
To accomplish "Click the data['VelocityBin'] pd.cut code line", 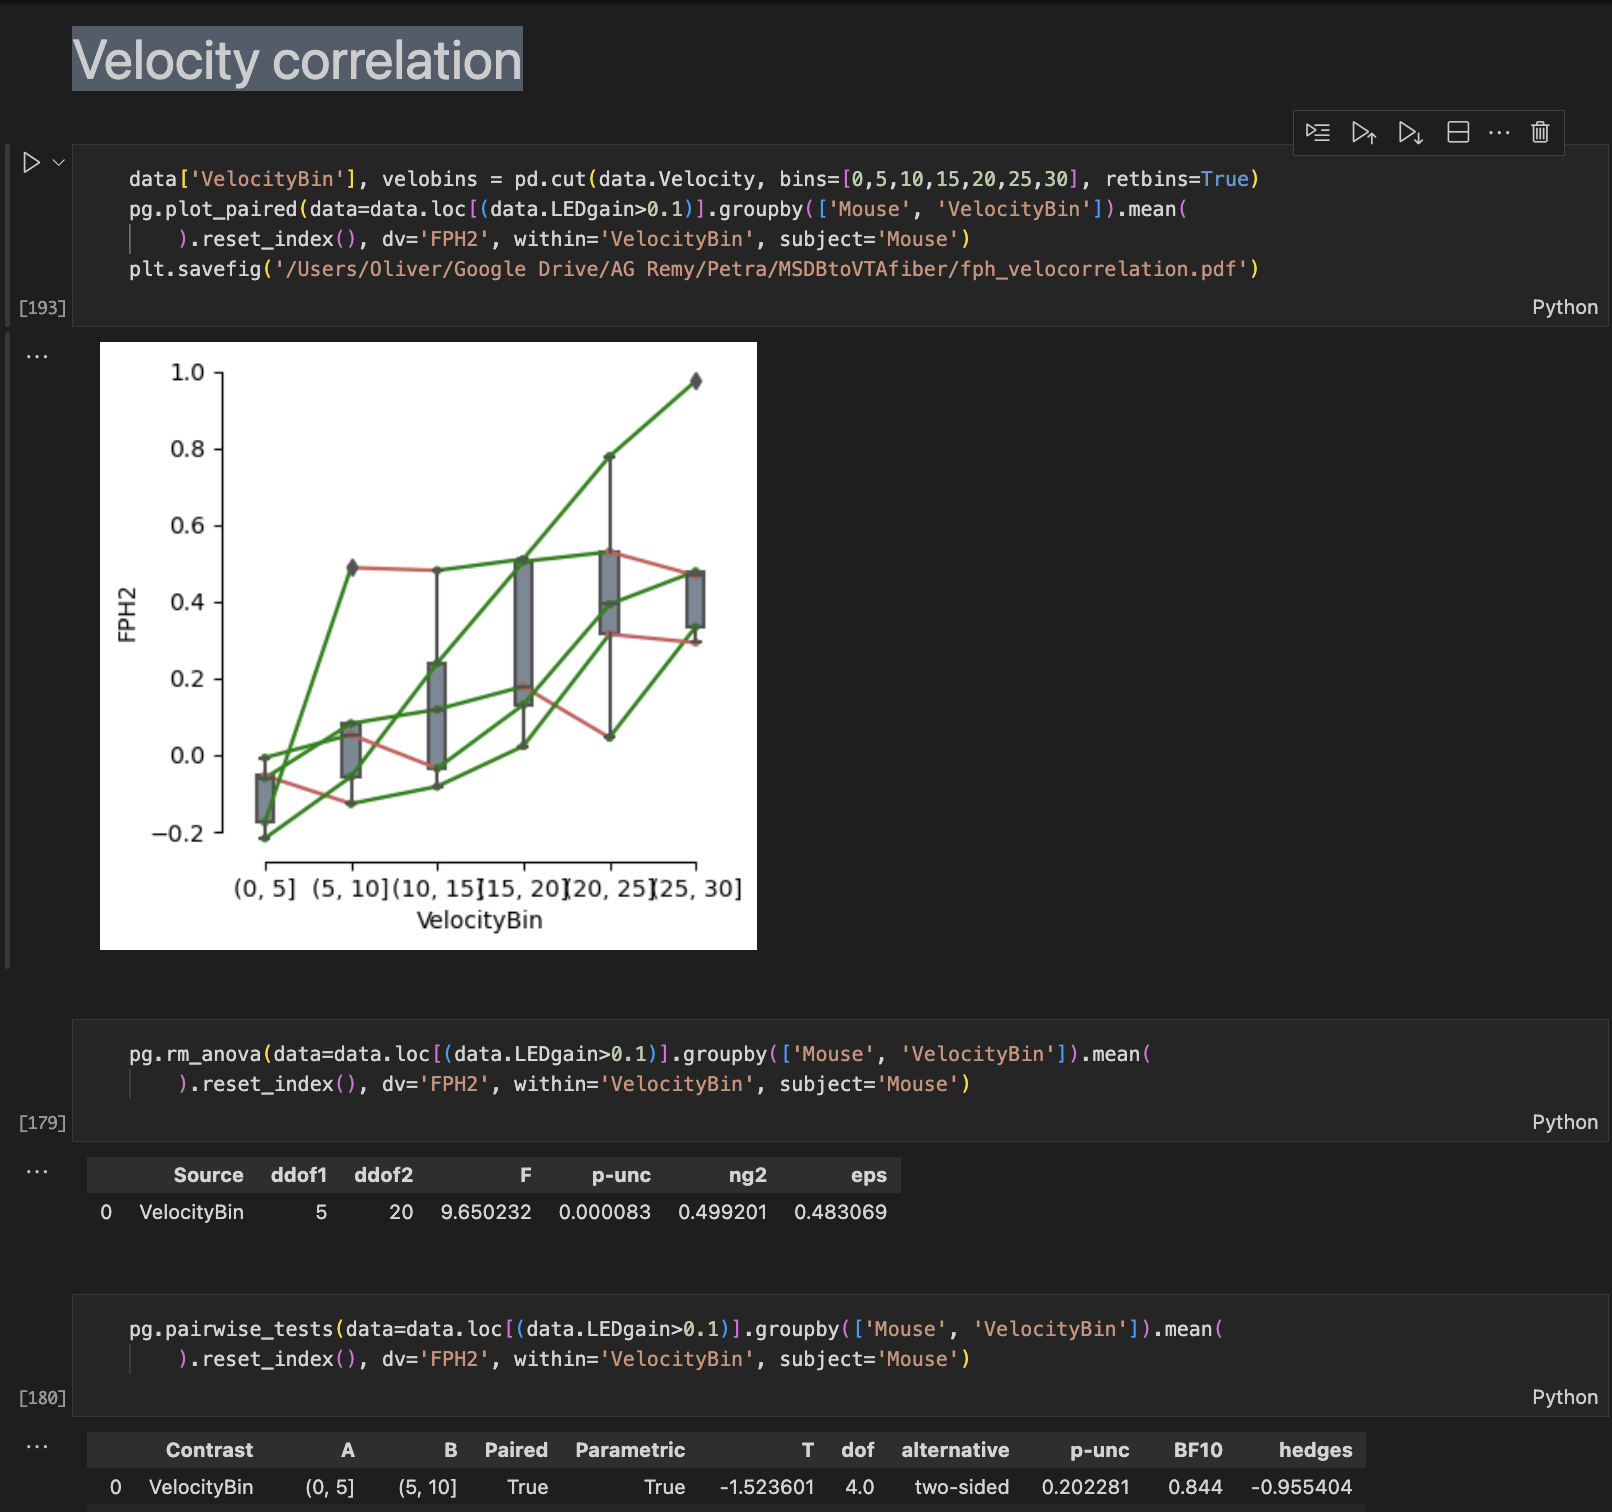I will pos(694,179).
